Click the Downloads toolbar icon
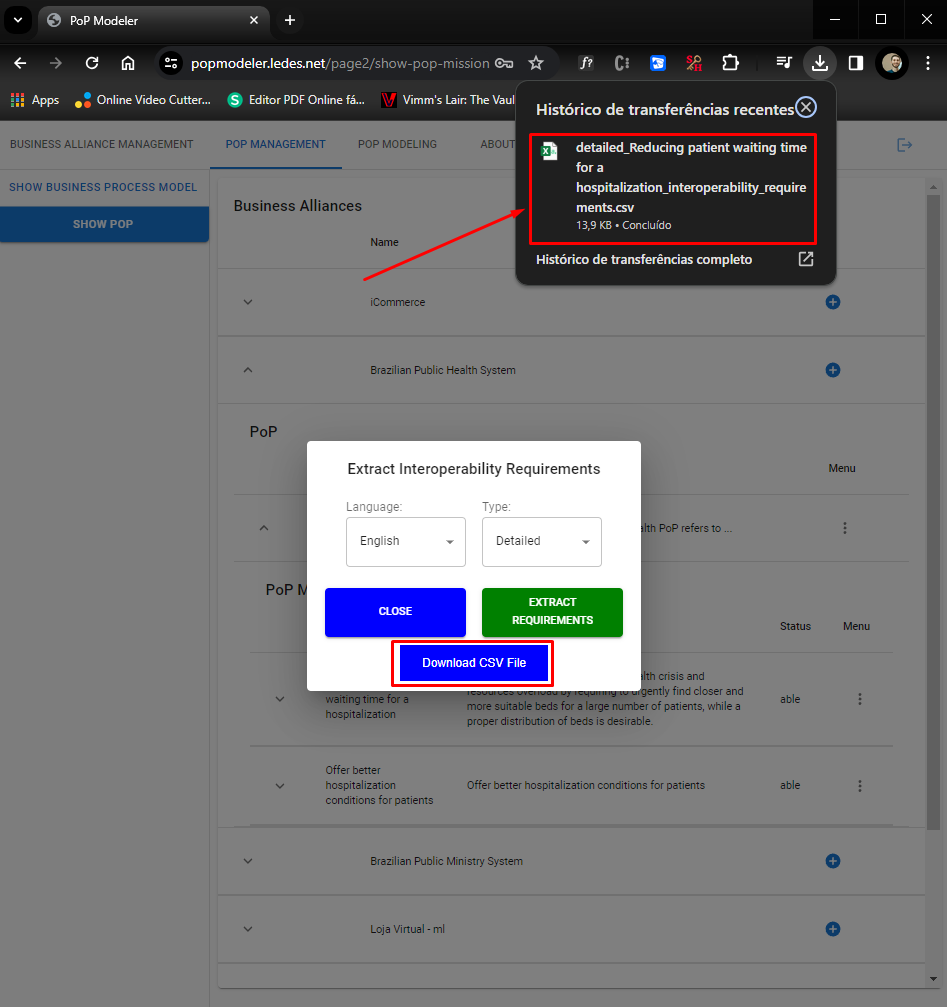 (x=819, y=63)
